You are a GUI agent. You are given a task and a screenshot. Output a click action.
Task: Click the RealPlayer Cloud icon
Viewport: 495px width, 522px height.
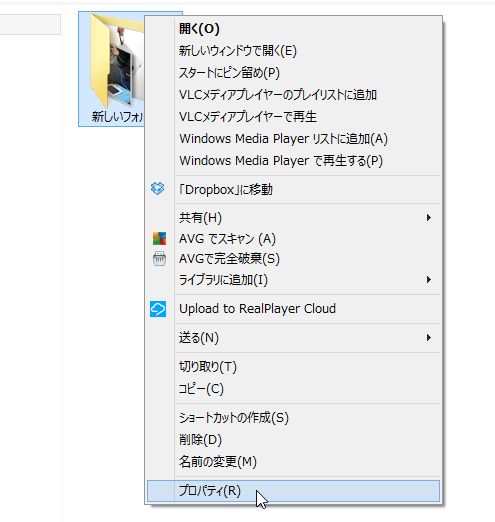click(x=158, y=309)
